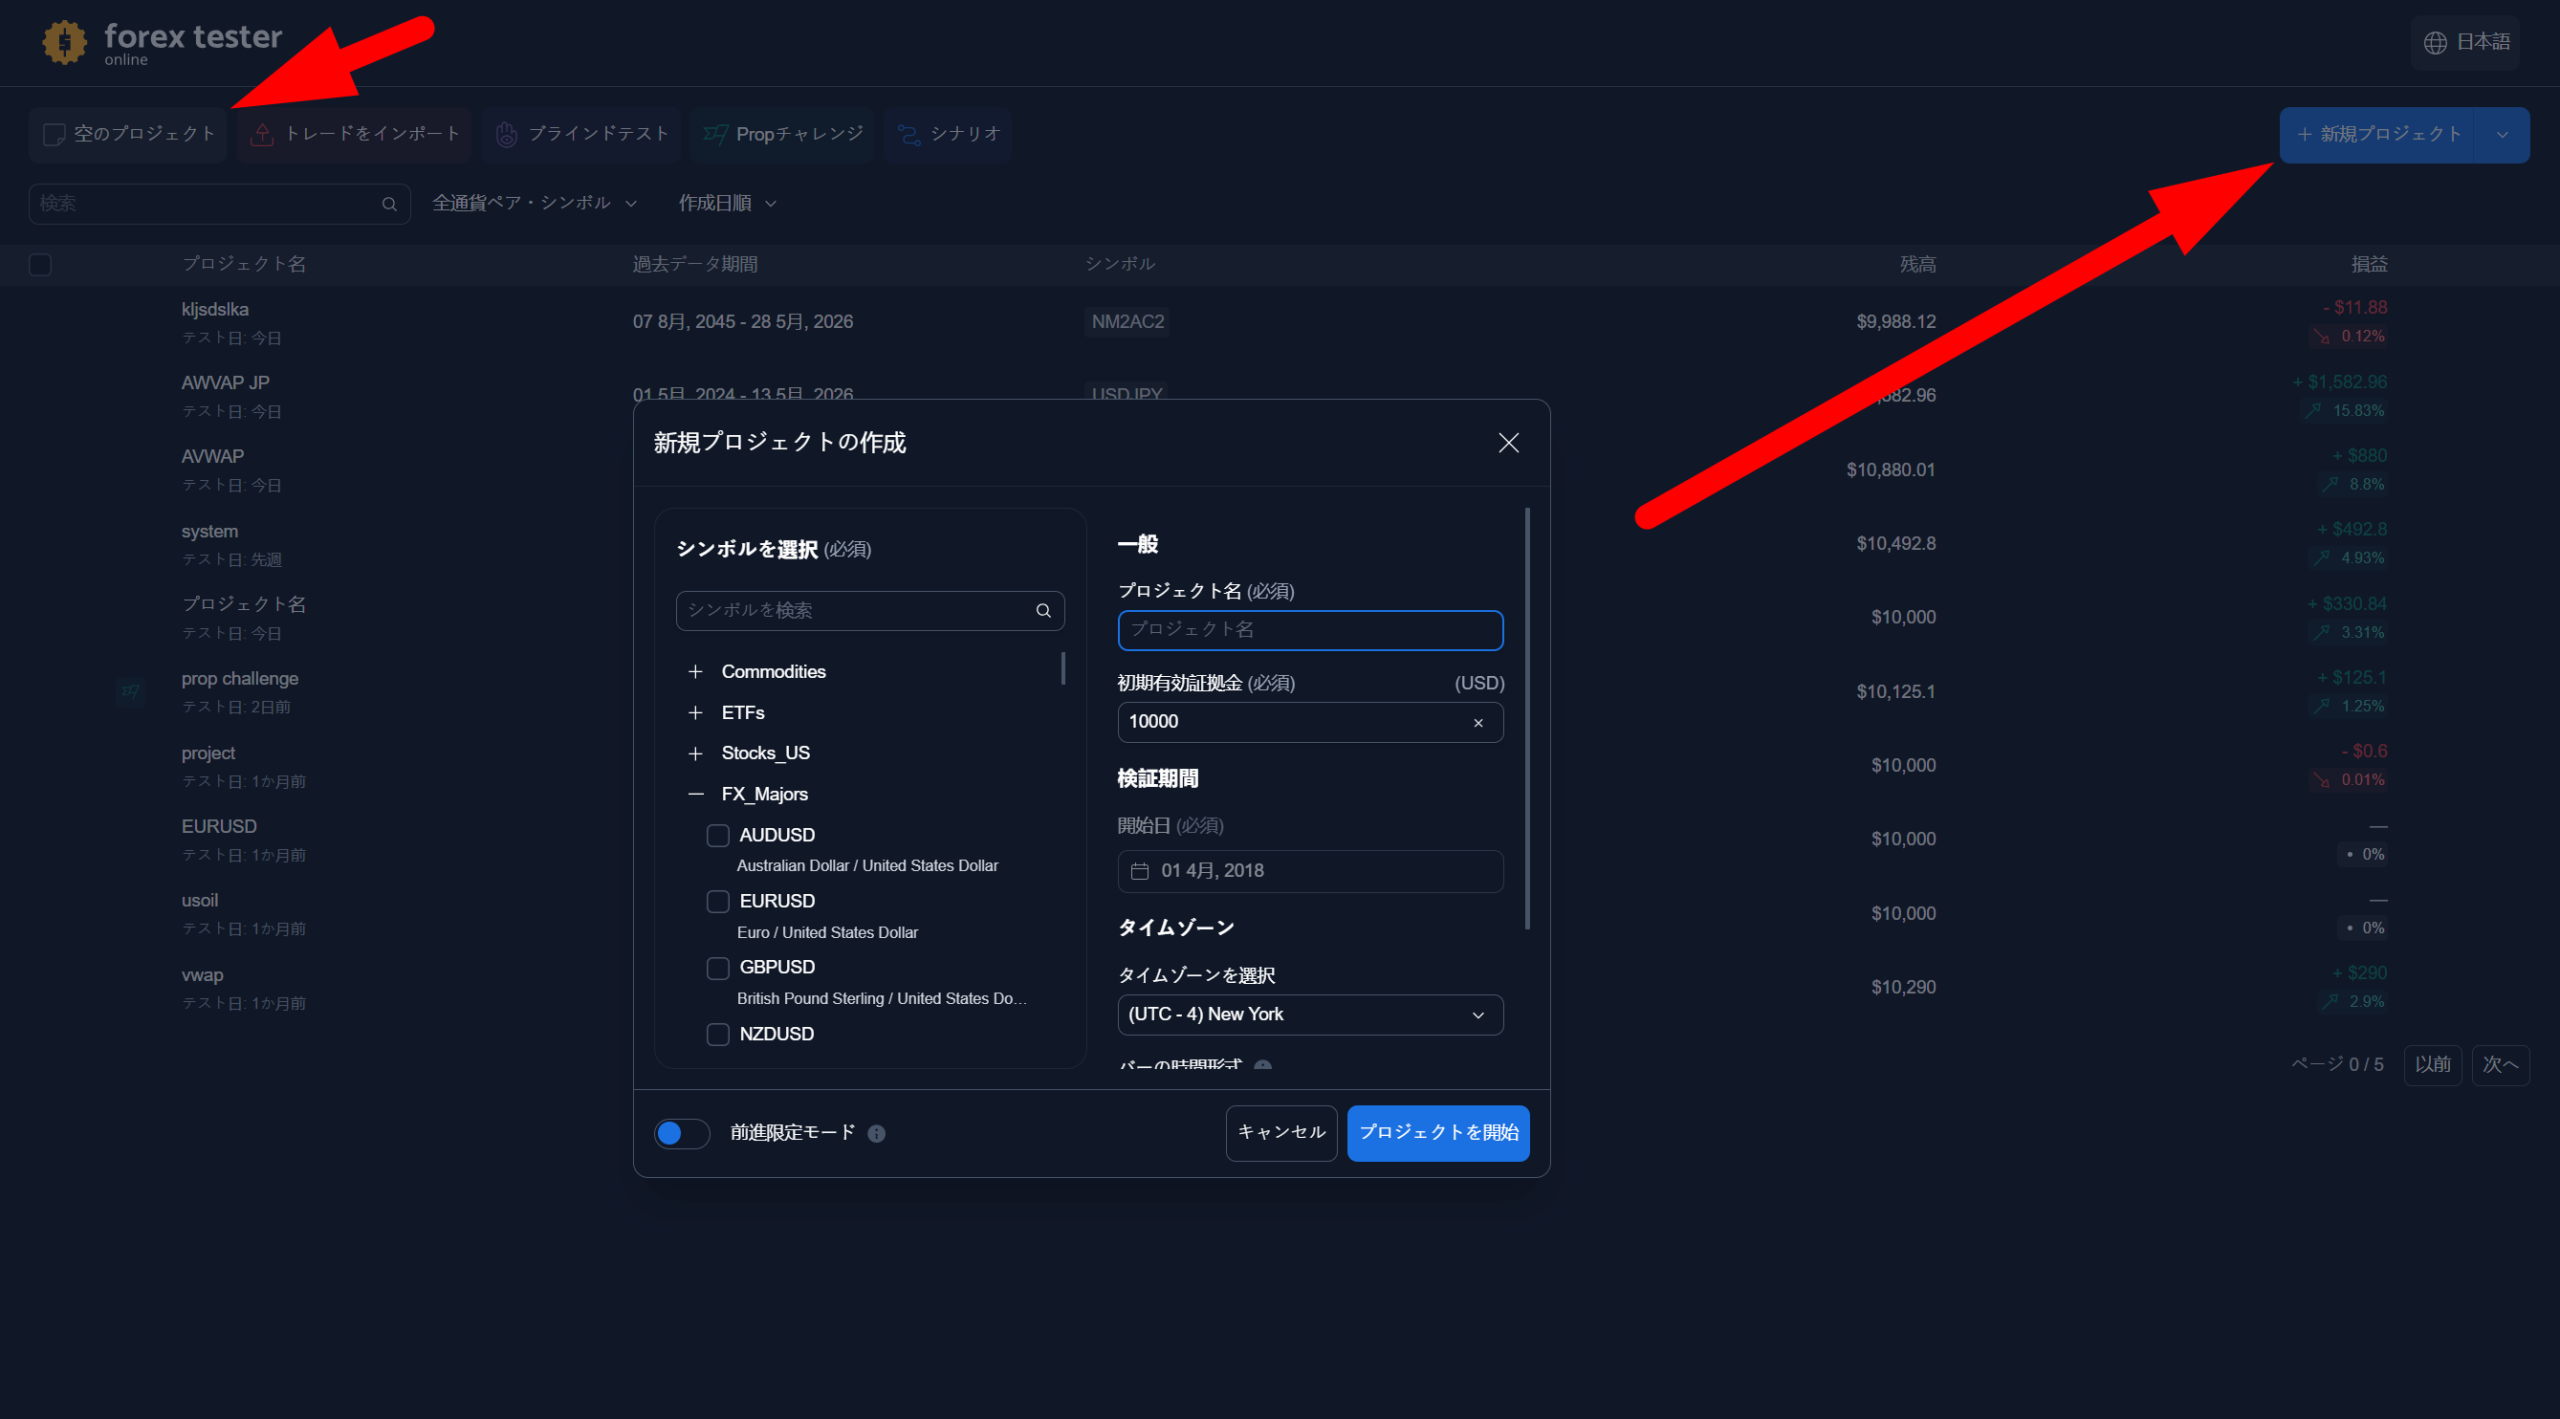Open the 日本語 language selector globe
The image size is (2560, 1419).
(2435, 42)
